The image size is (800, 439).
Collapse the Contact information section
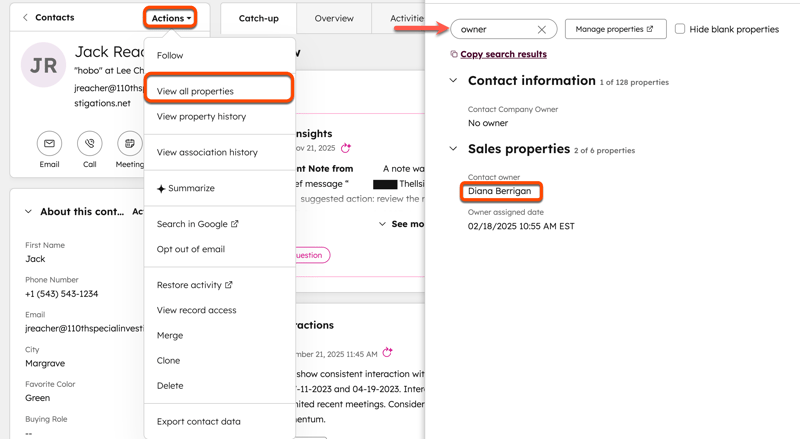453,81
